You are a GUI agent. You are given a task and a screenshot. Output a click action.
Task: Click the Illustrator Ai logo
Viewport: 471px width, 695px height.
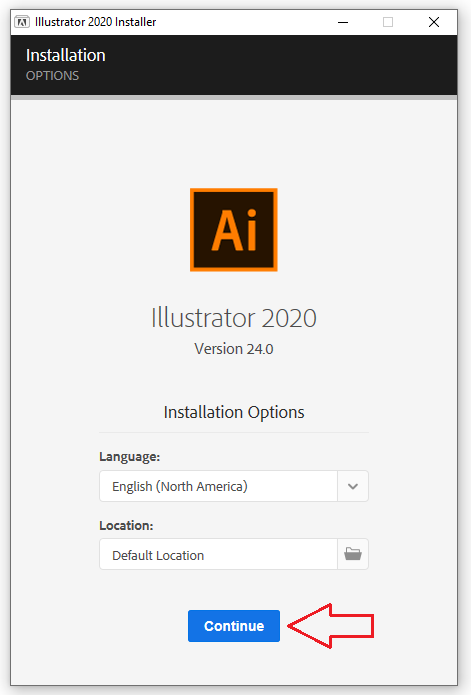pyautogui.click(x=234, y=230)
